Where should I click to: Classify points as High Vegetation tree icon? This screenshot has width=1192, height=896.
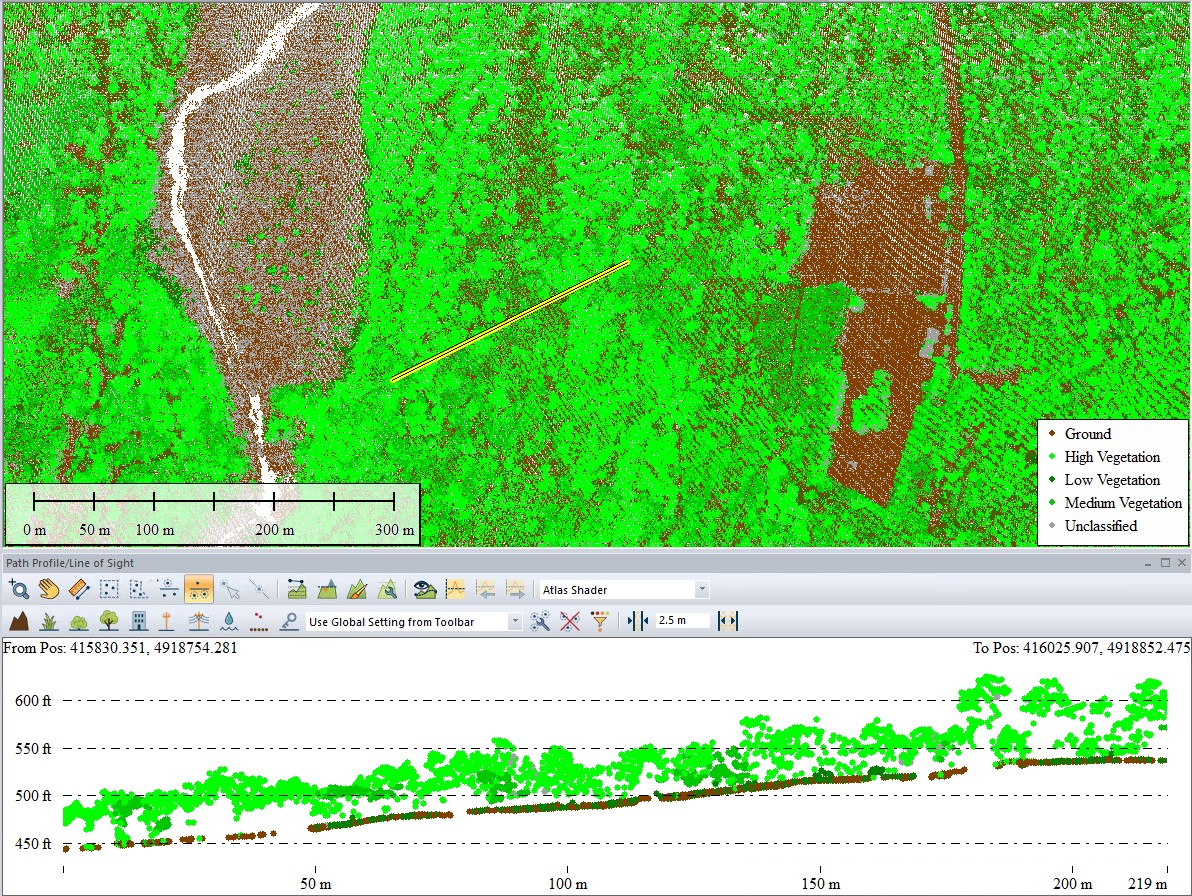tap(109, 621)
